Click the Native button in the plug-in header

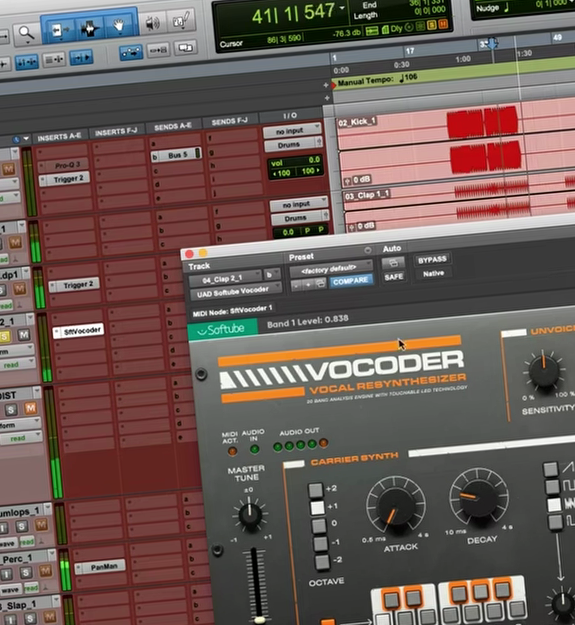(x=433, y=273)
